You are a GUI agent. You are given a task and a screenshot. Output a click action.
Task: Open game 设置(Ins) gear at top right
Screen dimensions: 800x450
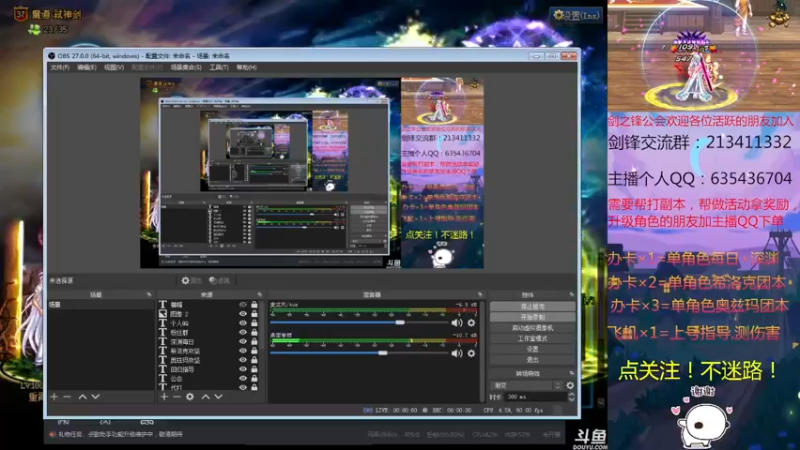[576, 15]
